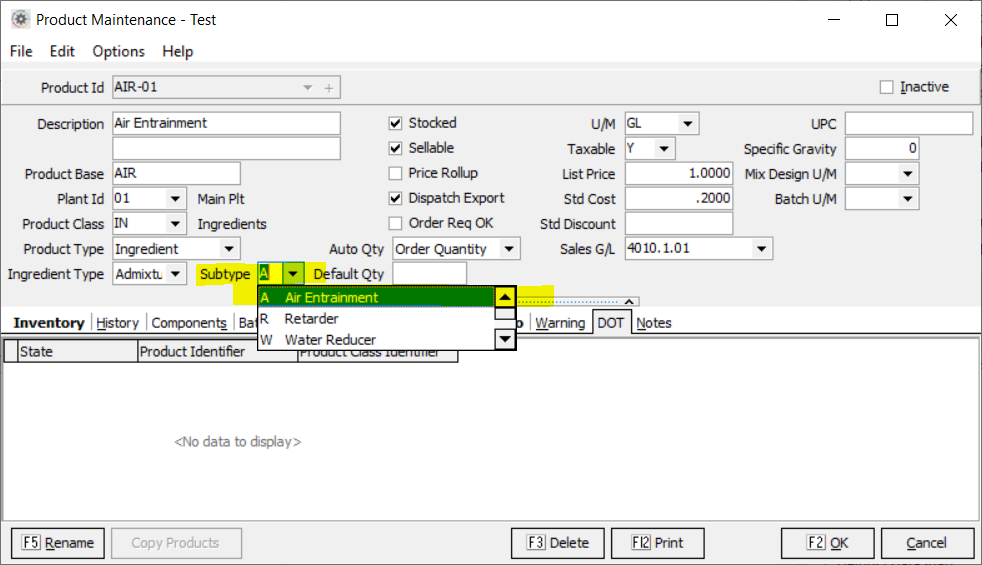The width and height of the screenshot is (982, 565).
Task: Expand the U/M dropdown
Action: (687, 124)
